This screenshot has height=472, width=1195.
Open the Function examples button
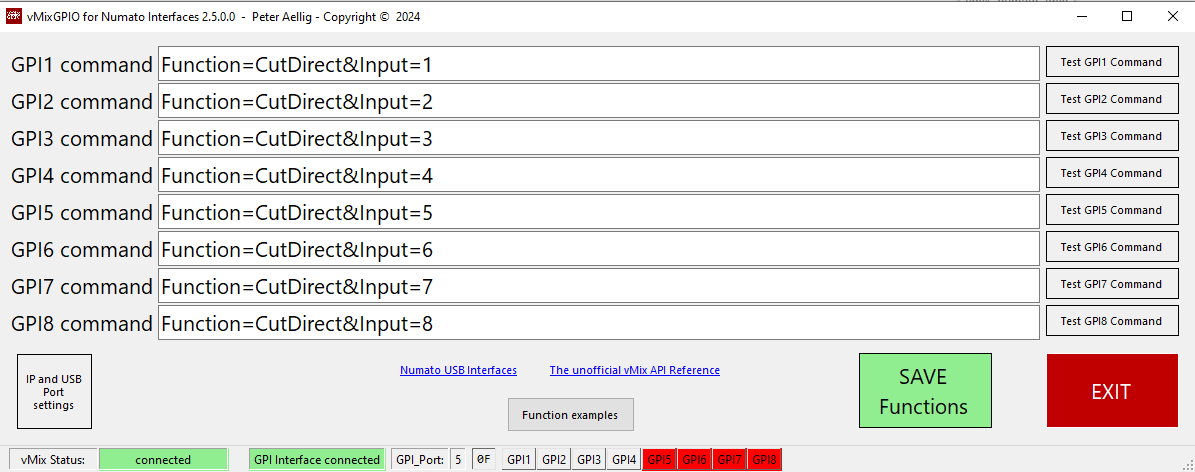[x=570, y=415]
